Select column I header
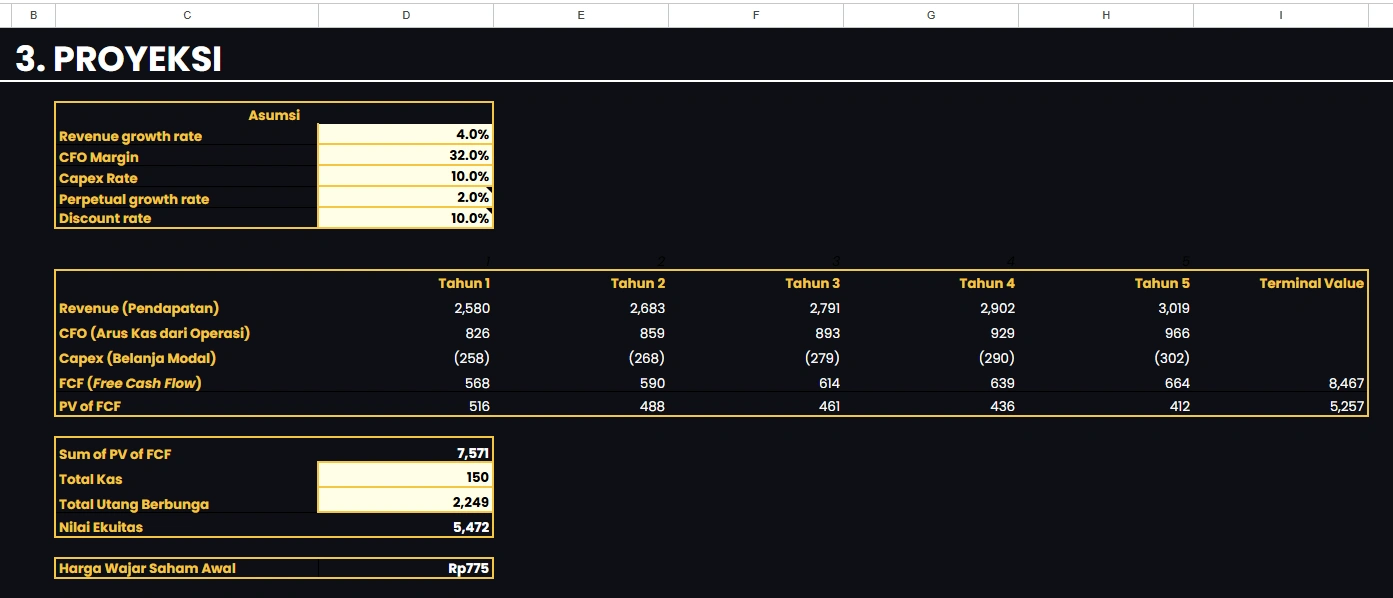This screenshot has height=598, width=1393. pos(1281,15)
